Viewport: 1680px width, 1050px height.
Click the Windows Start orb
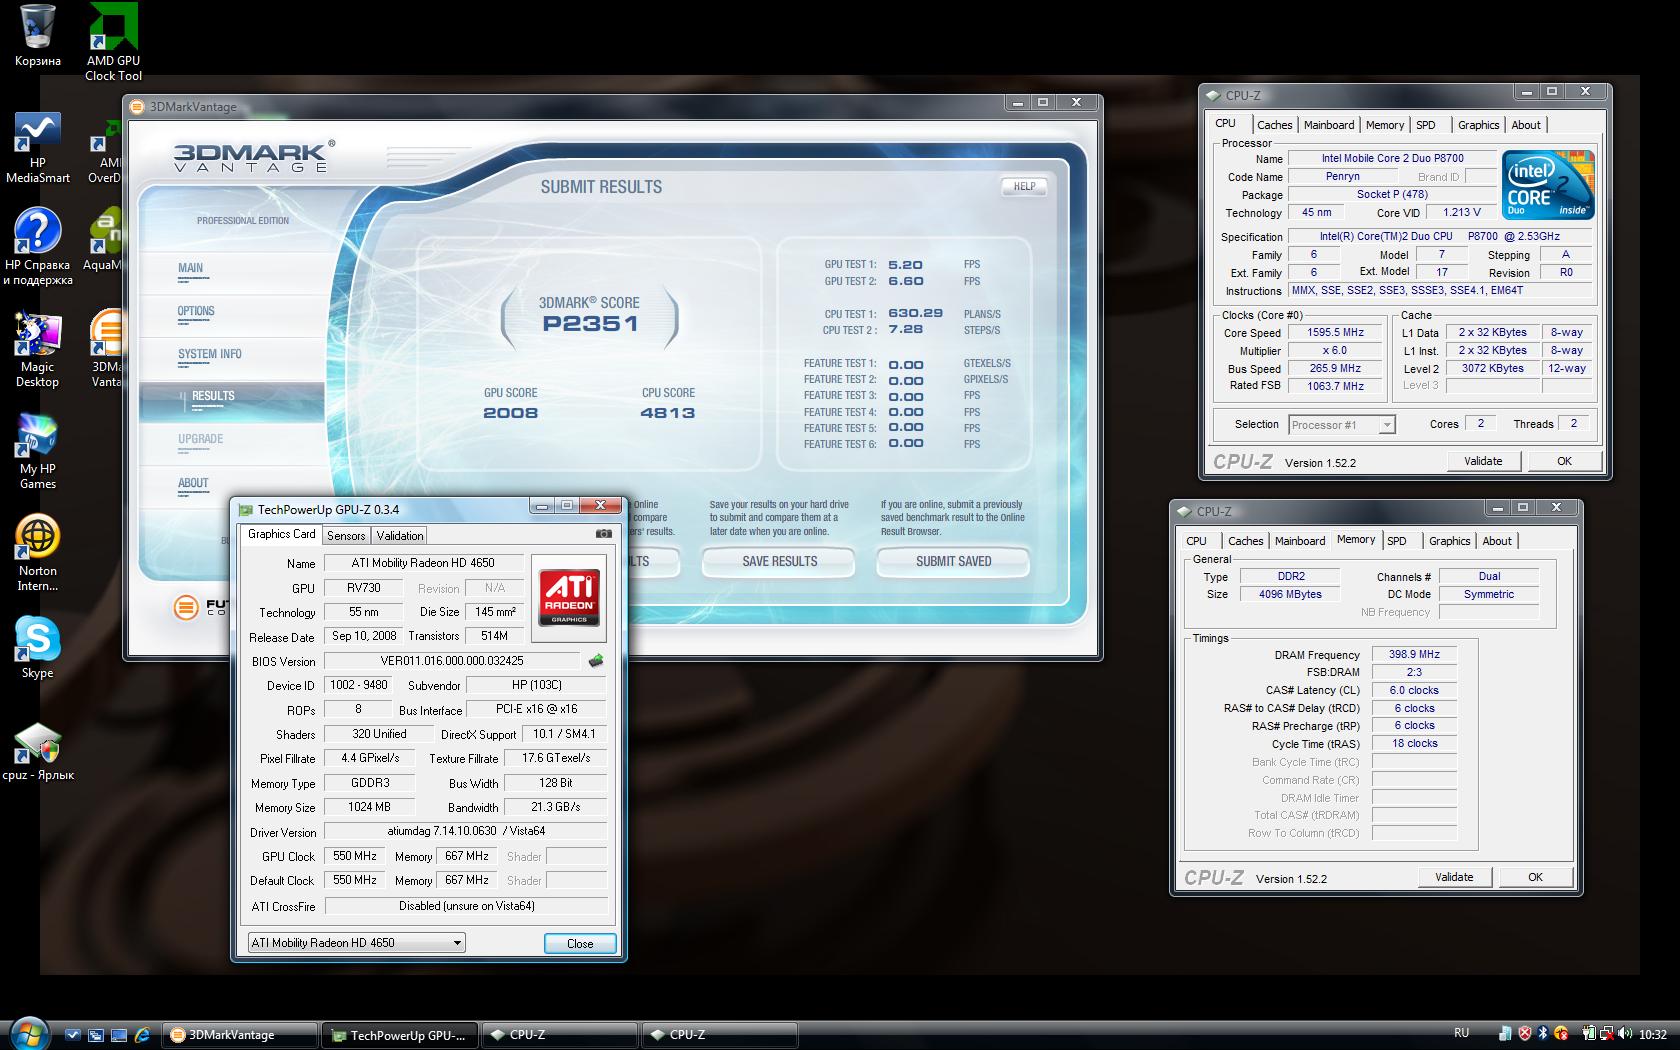[x=28, y=1033]
